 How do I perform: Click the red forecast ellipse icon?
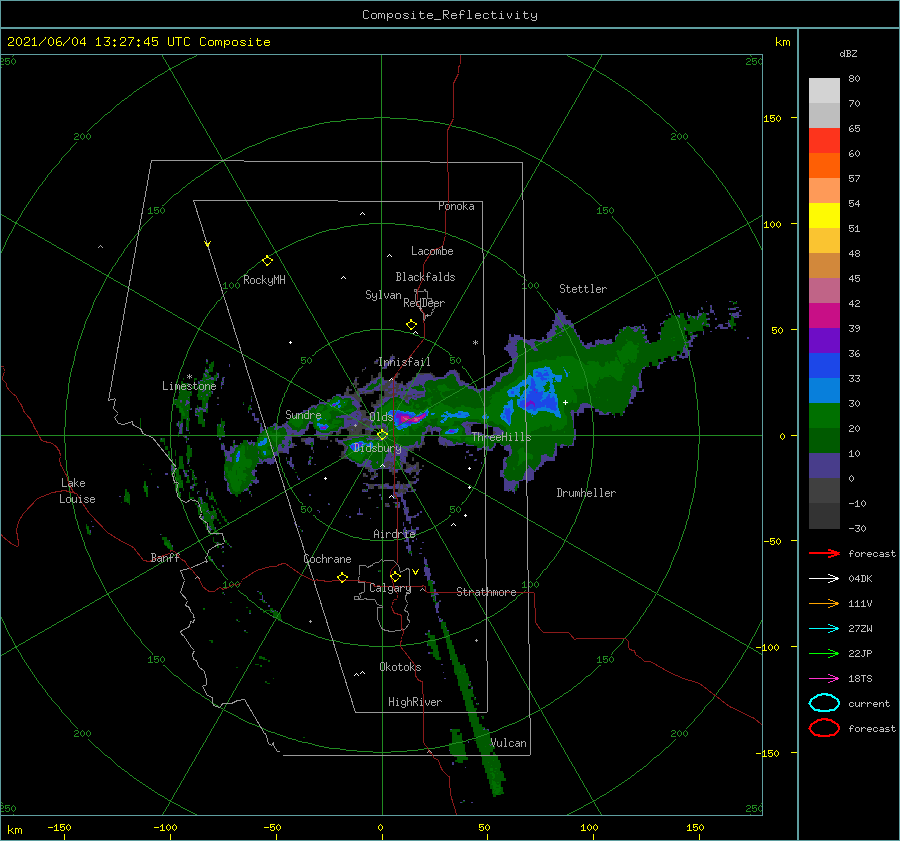[824, 728]
